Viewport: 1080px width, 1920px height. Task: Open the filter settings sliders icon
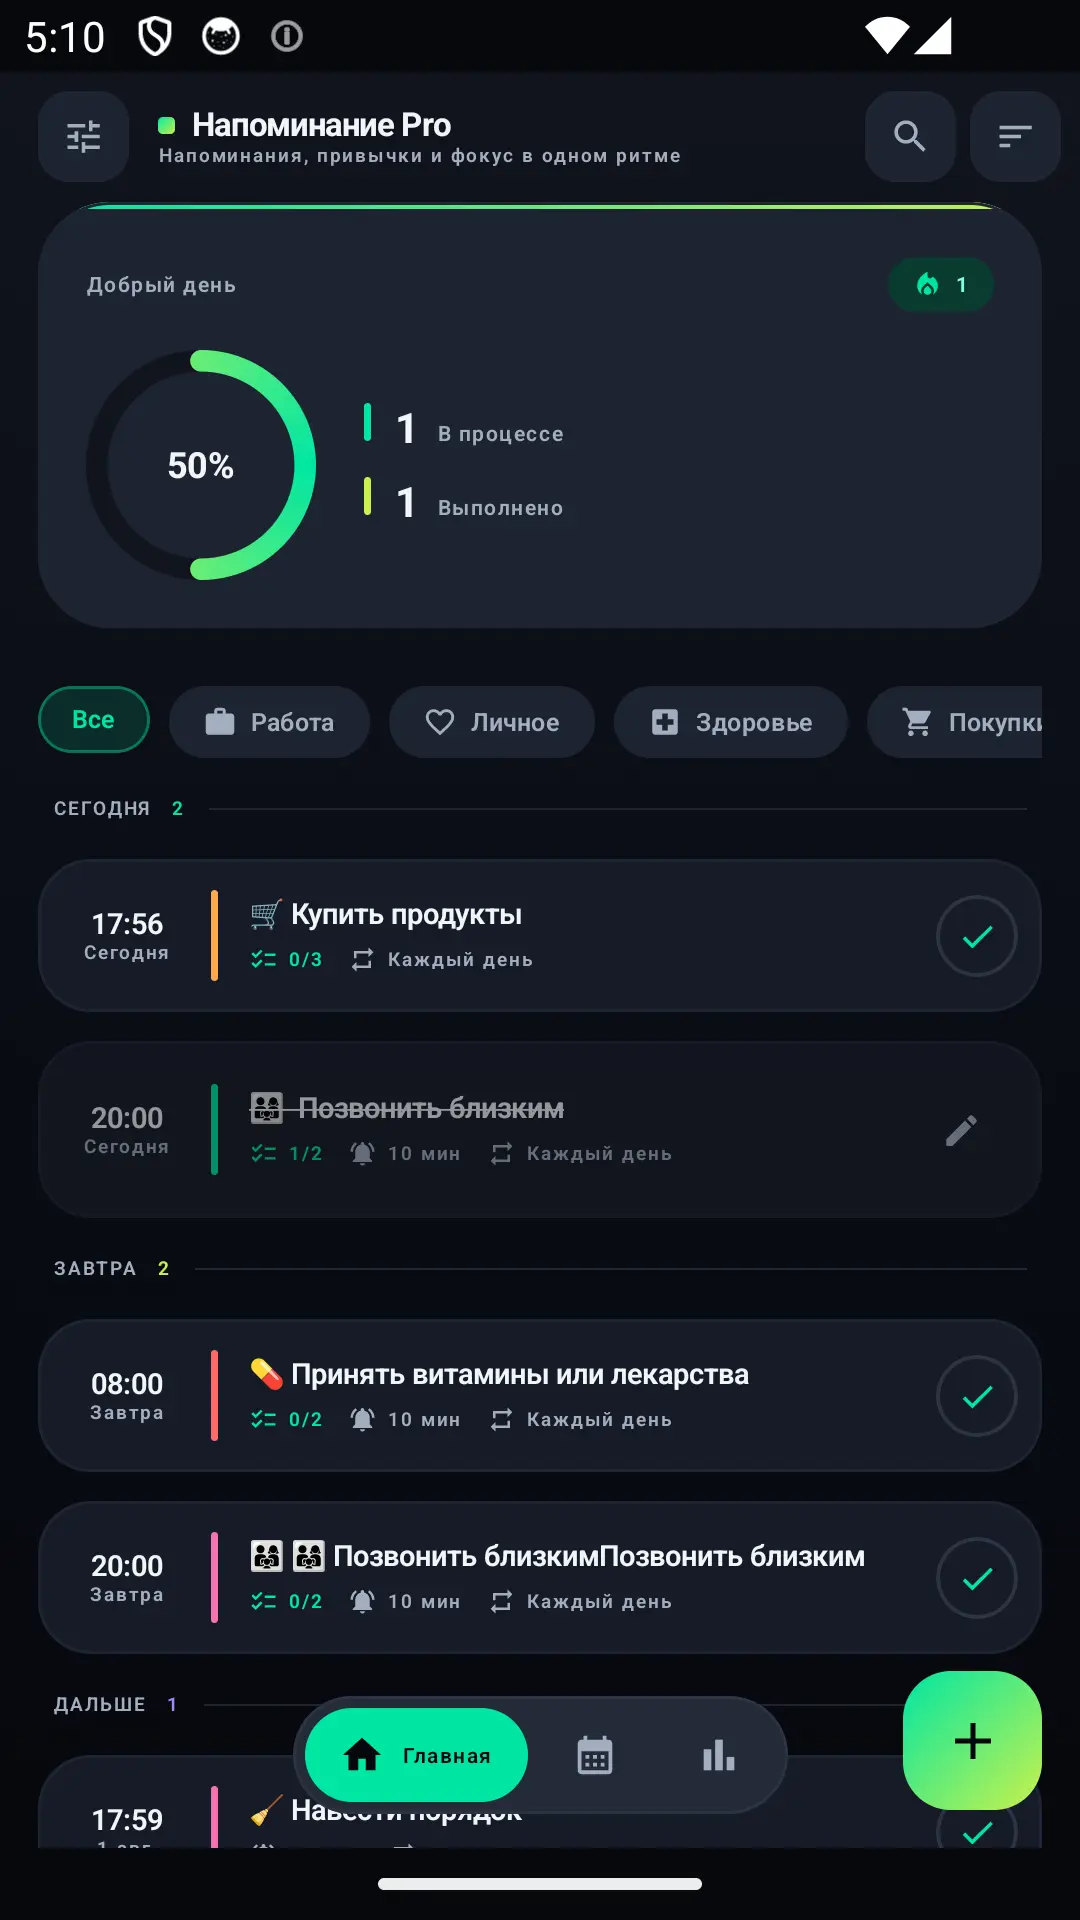click(84, 136)
